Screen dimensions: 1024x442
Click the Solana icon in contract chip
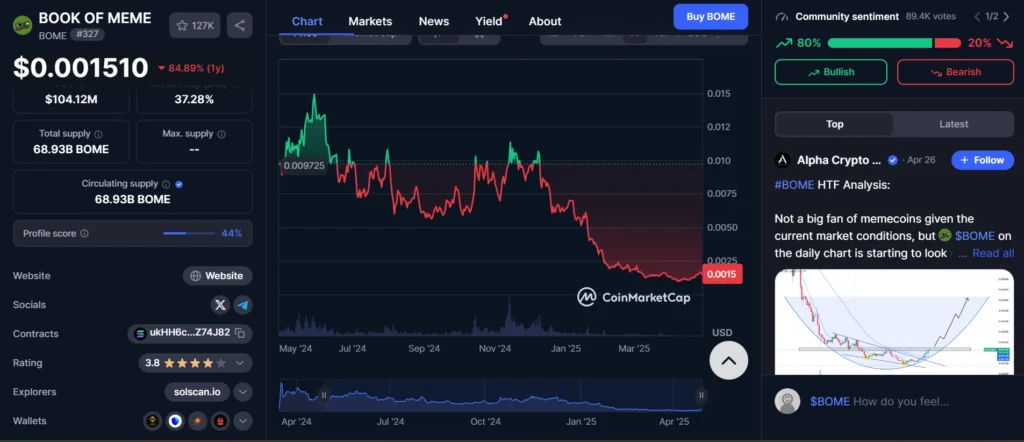pos(139,333)
